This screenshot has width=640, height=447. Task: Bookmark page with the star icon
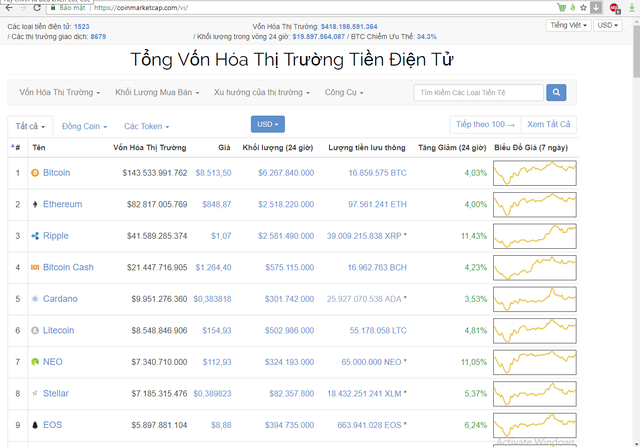point(584,7)
